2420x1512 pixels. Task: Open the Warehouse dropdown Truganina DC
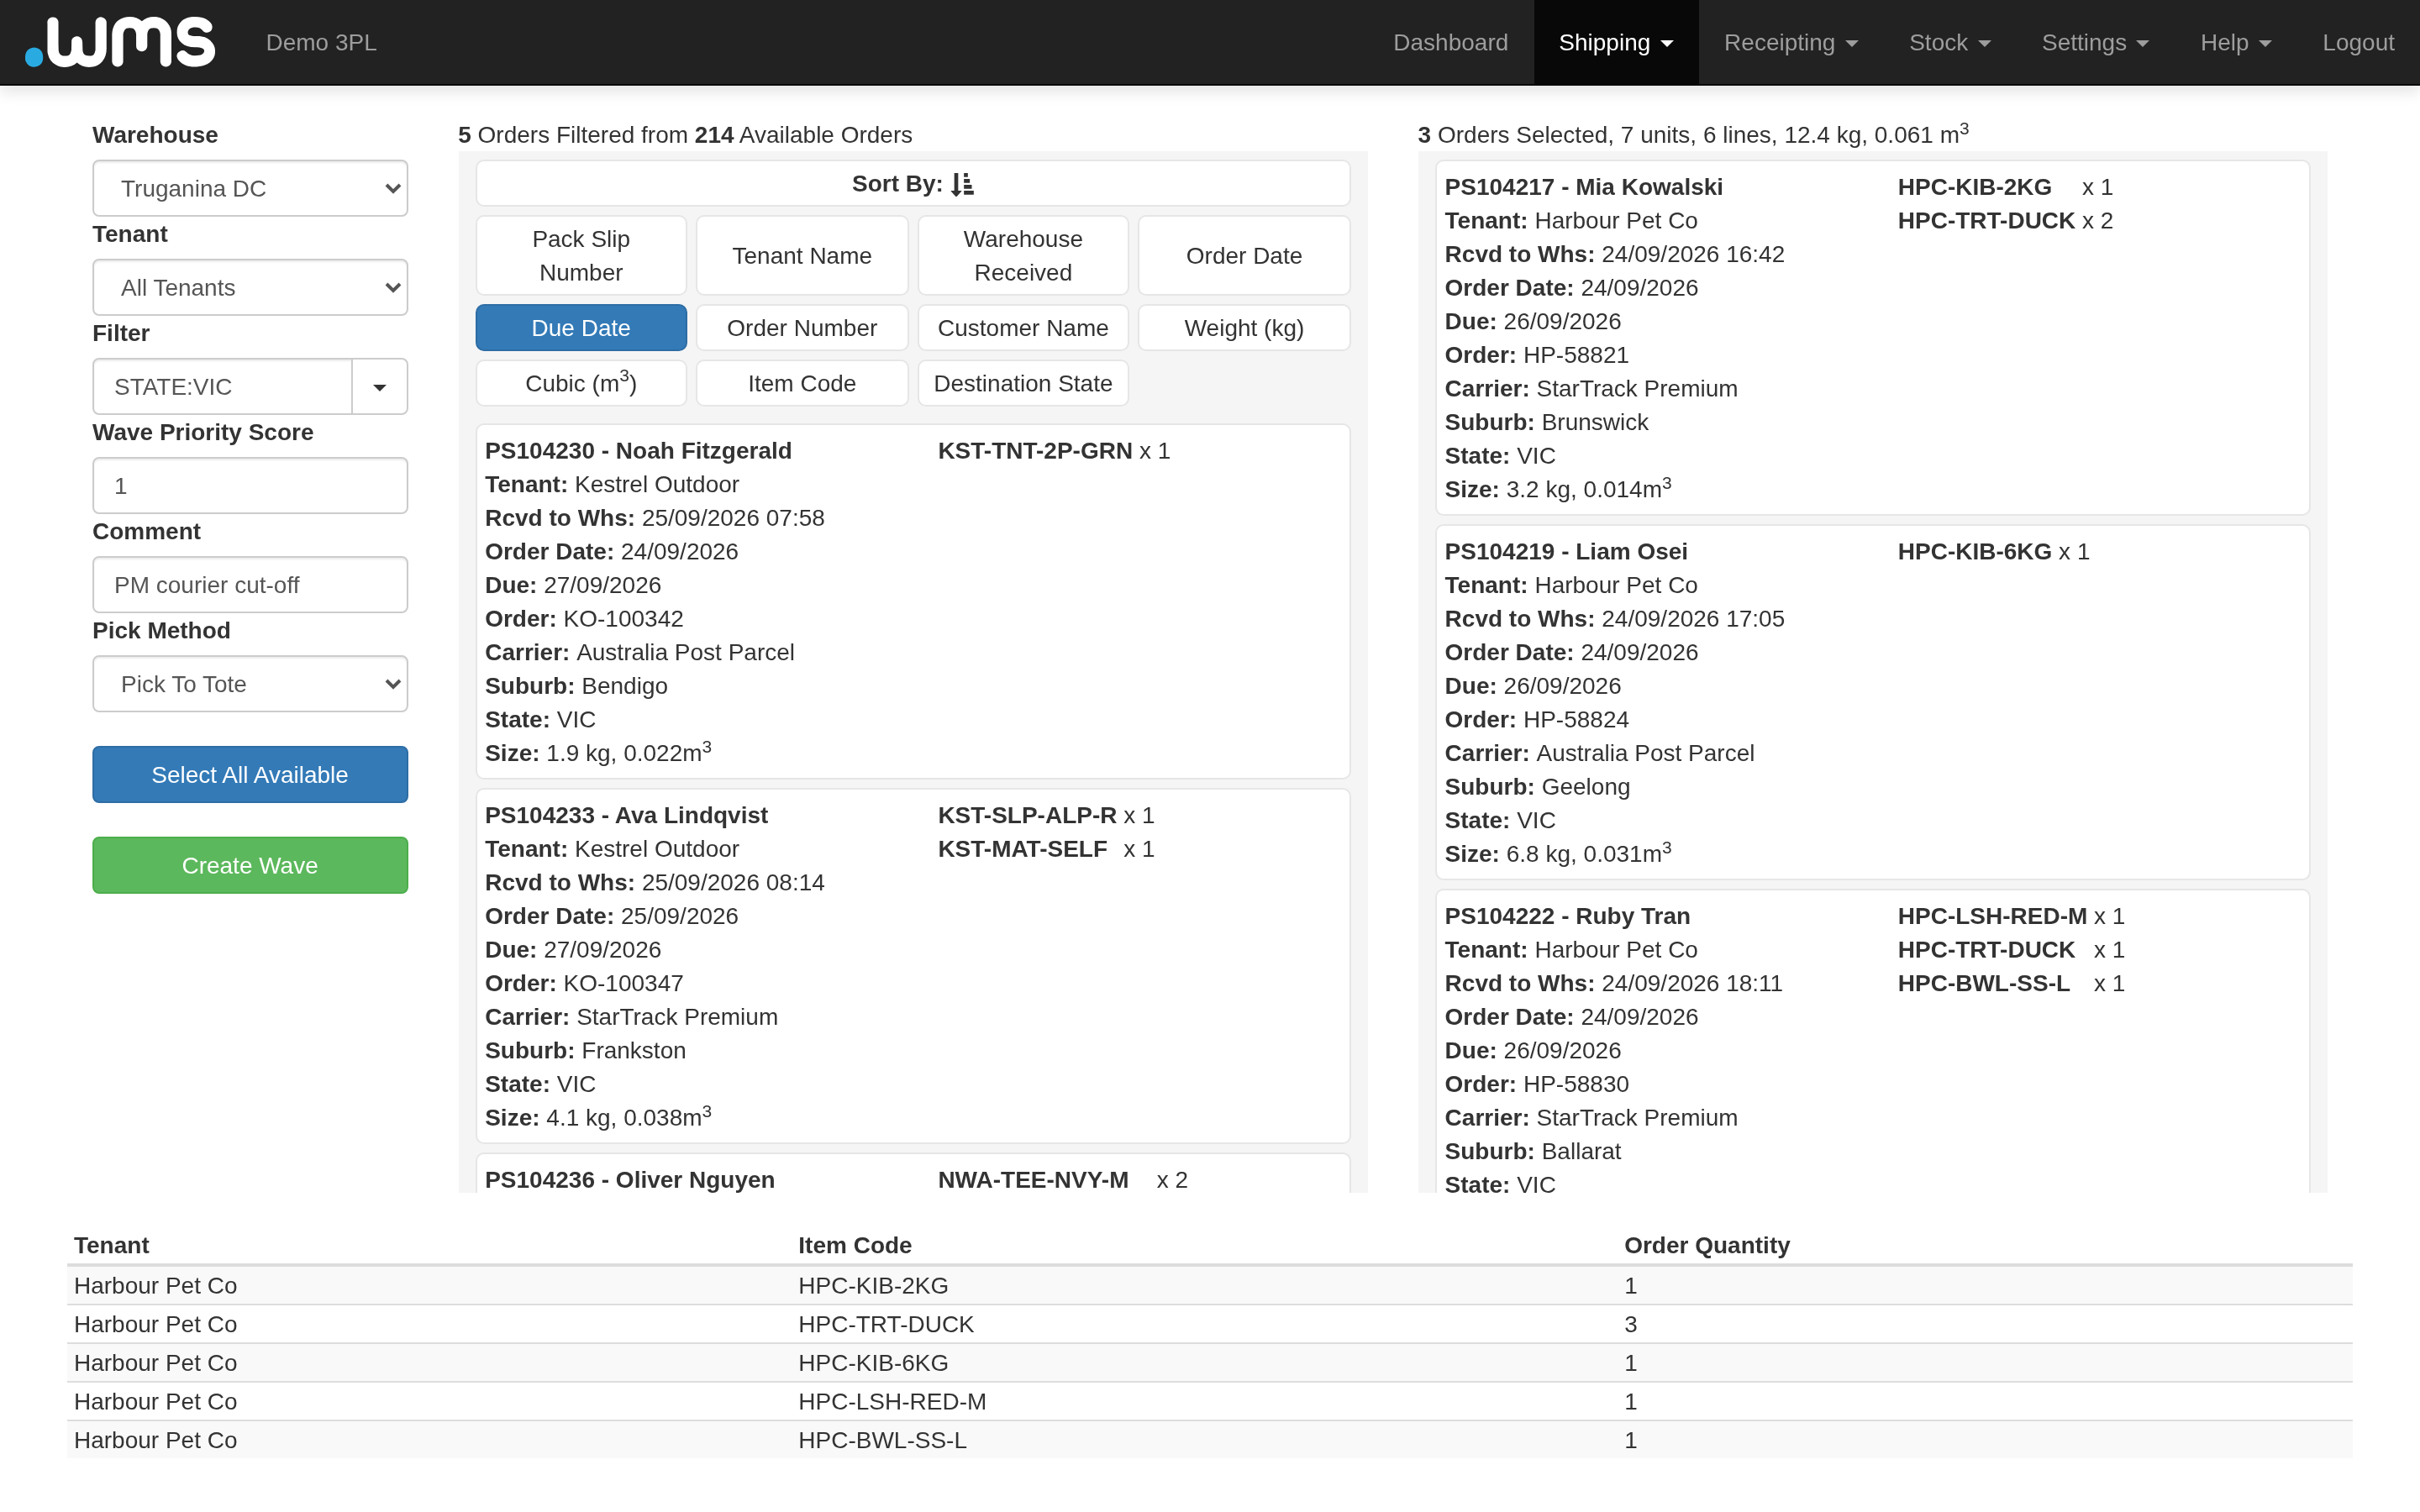pyautogui.click(x=250, y=188)
